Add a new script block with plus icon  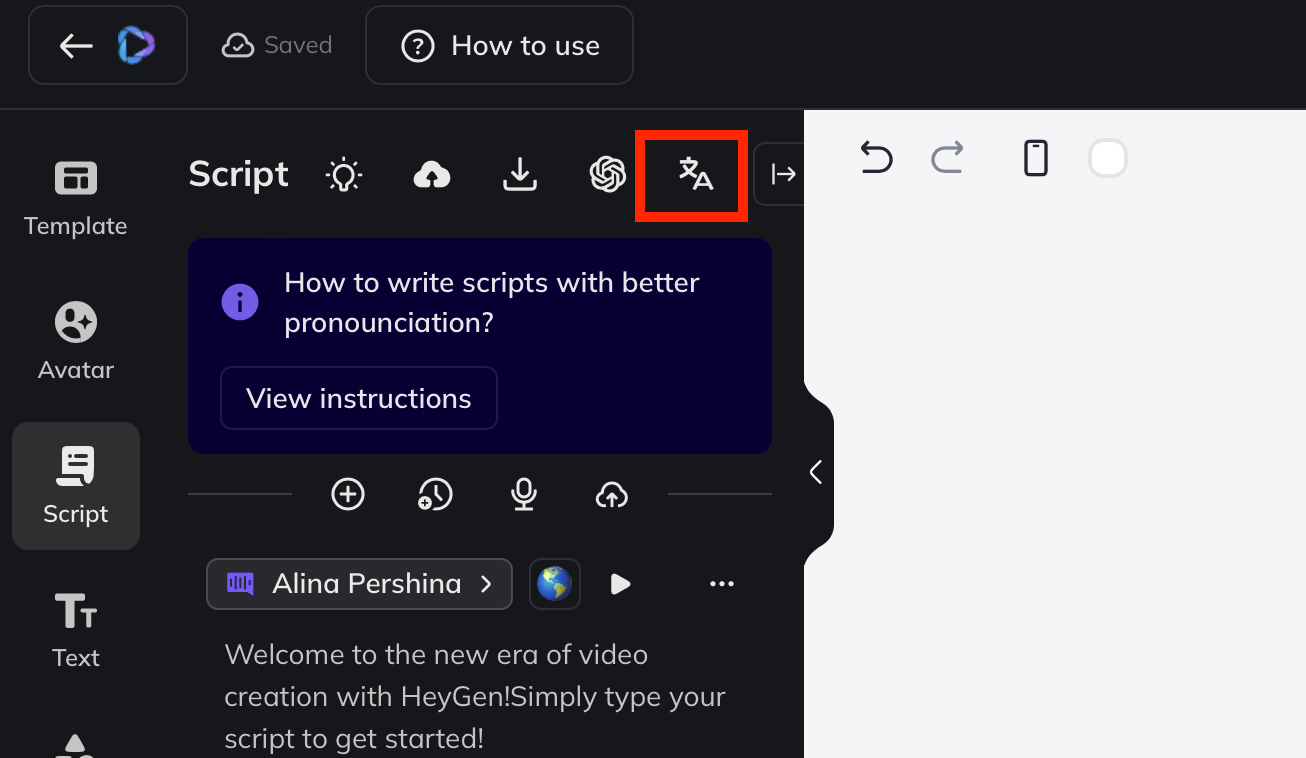pyautogui.click(x=348, y=494)
